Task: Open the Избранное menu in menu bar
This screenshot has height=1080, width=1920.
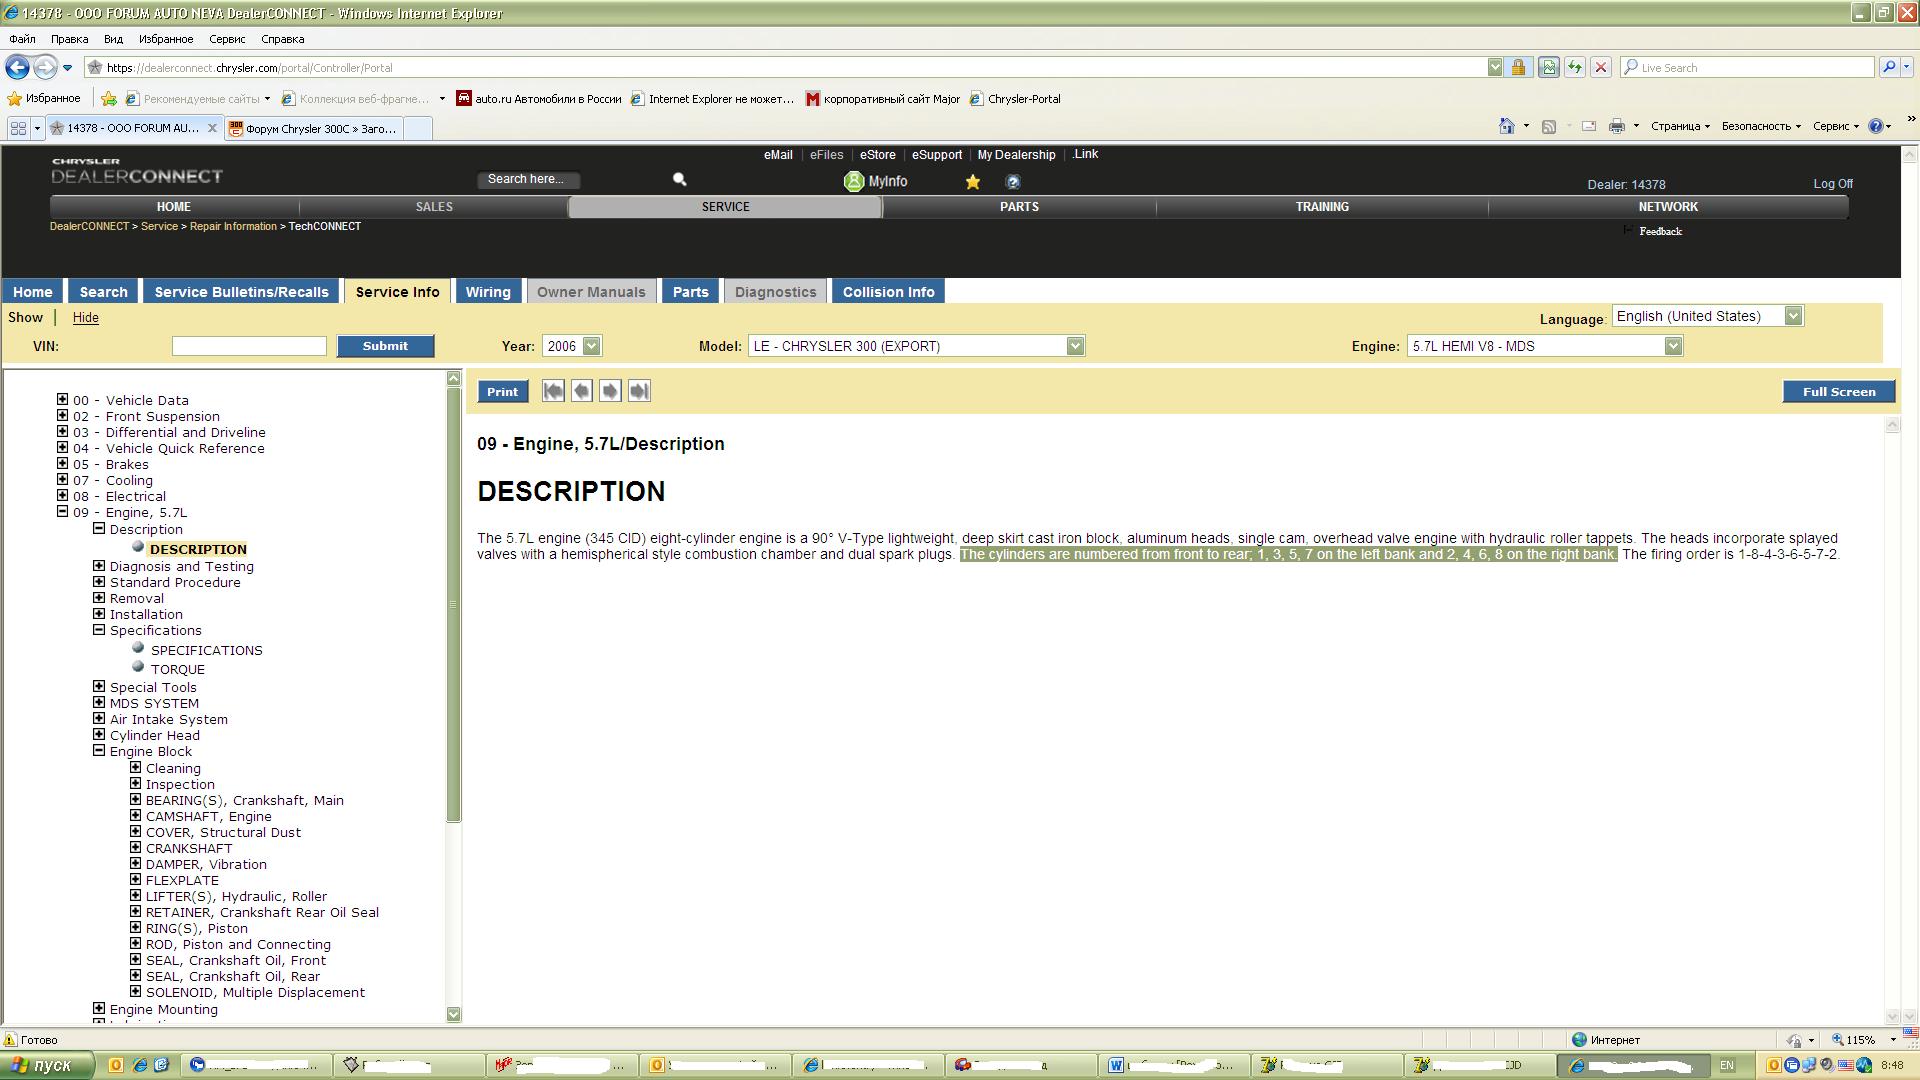Action: coord(166,39)
